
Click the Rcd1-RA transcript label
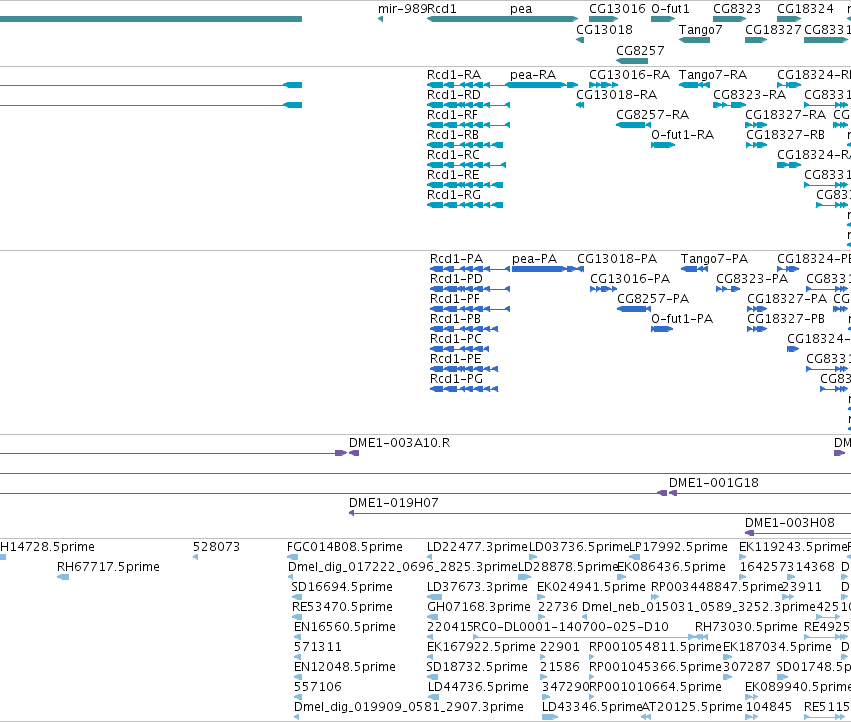pyautogui.click(x=454, y=74)
